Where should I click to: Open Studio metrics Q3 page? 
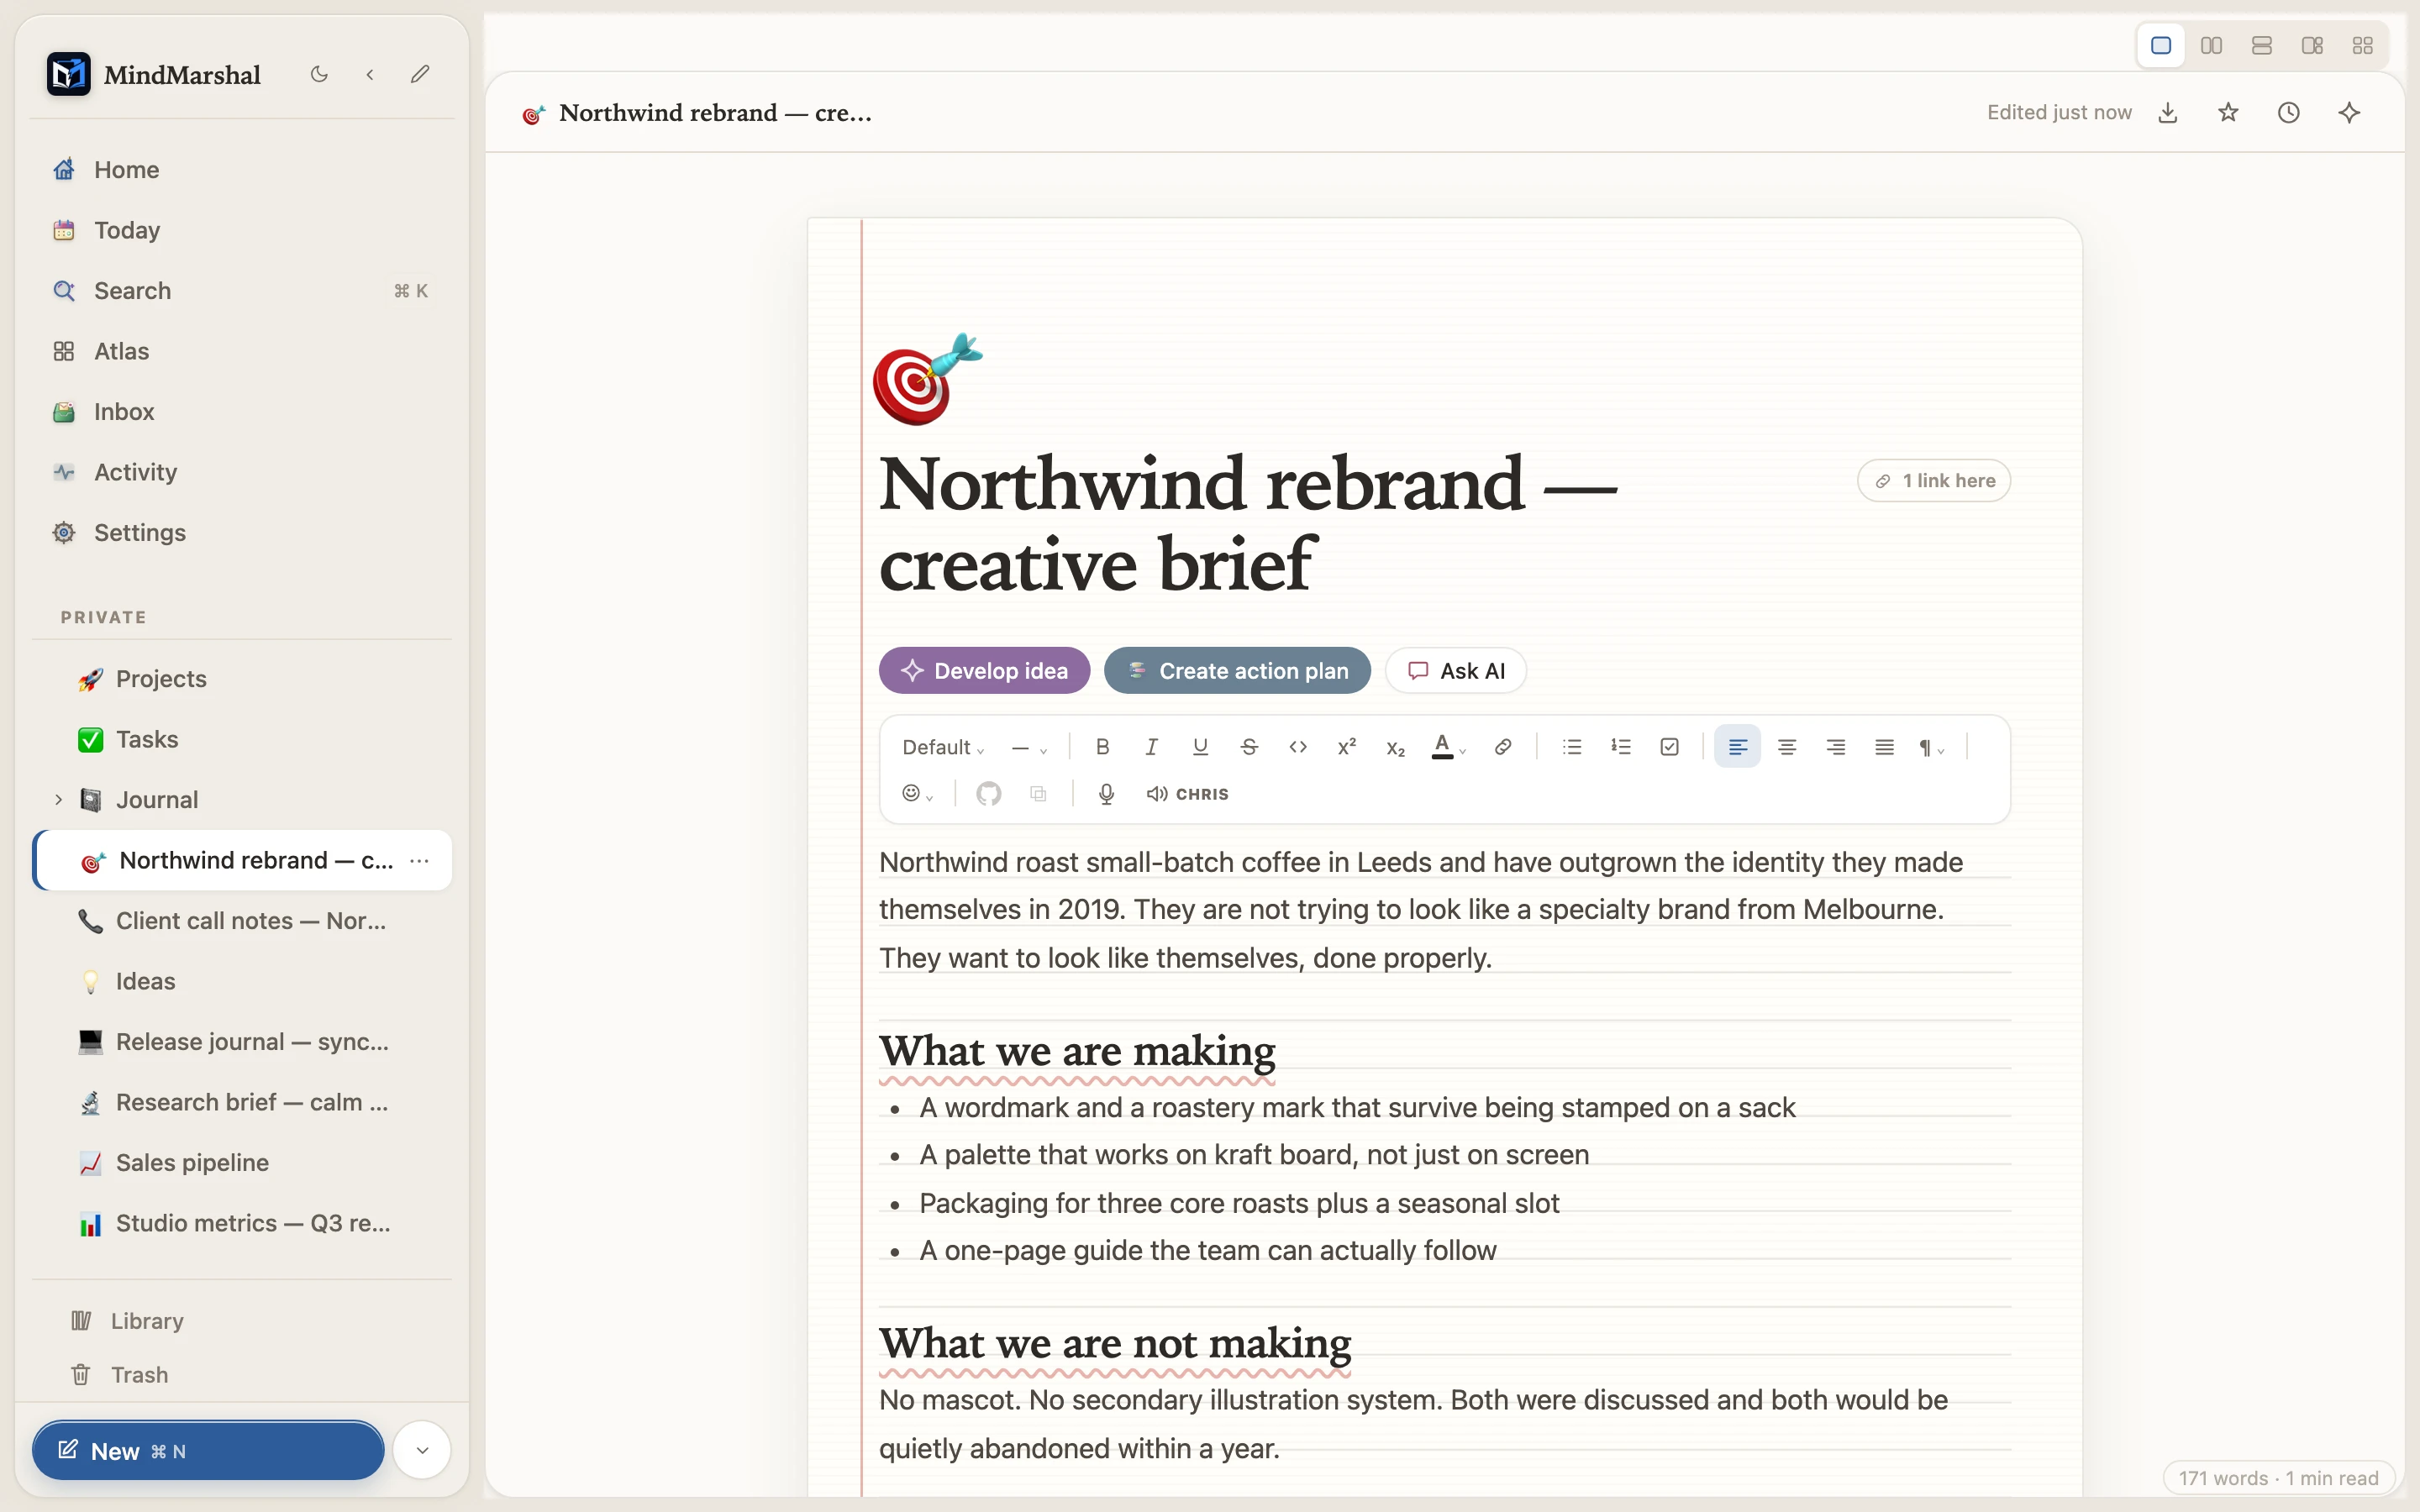click(x=242, y=1224)
